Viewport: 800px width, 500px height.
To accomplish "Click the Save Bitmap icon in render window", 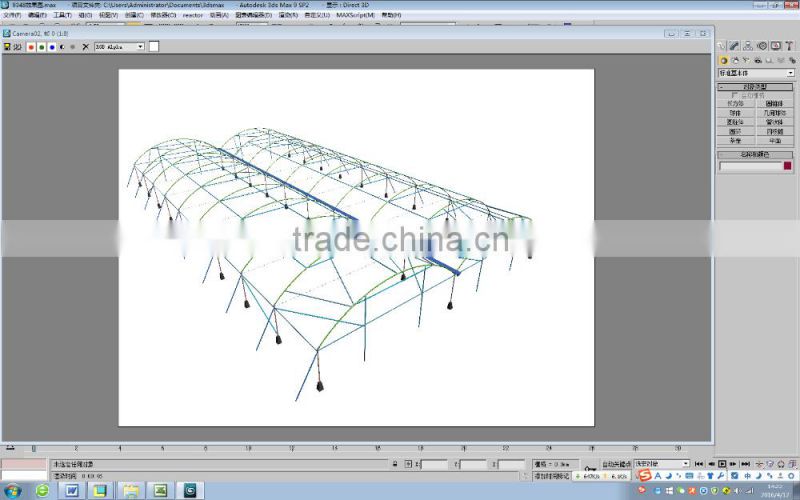I will coord(7,46).
